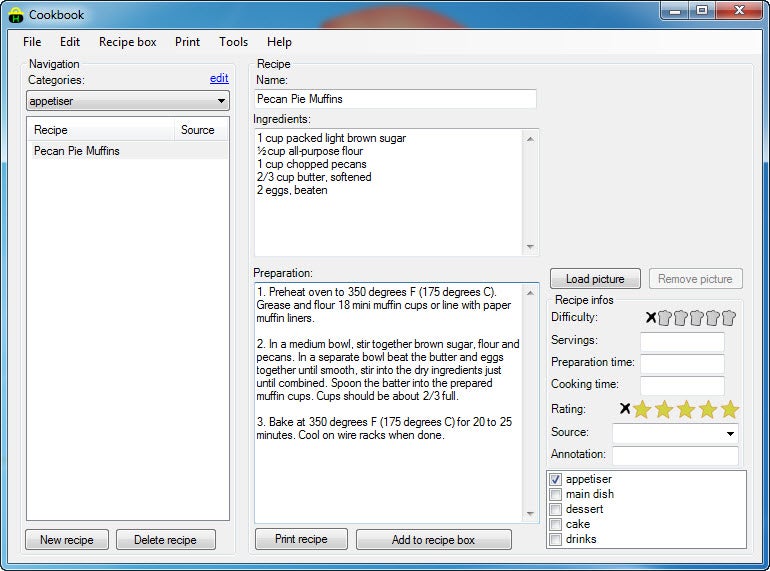Set difficulty to three chef hats
This screenshot has width=770, height=571.
click(696, 318)
